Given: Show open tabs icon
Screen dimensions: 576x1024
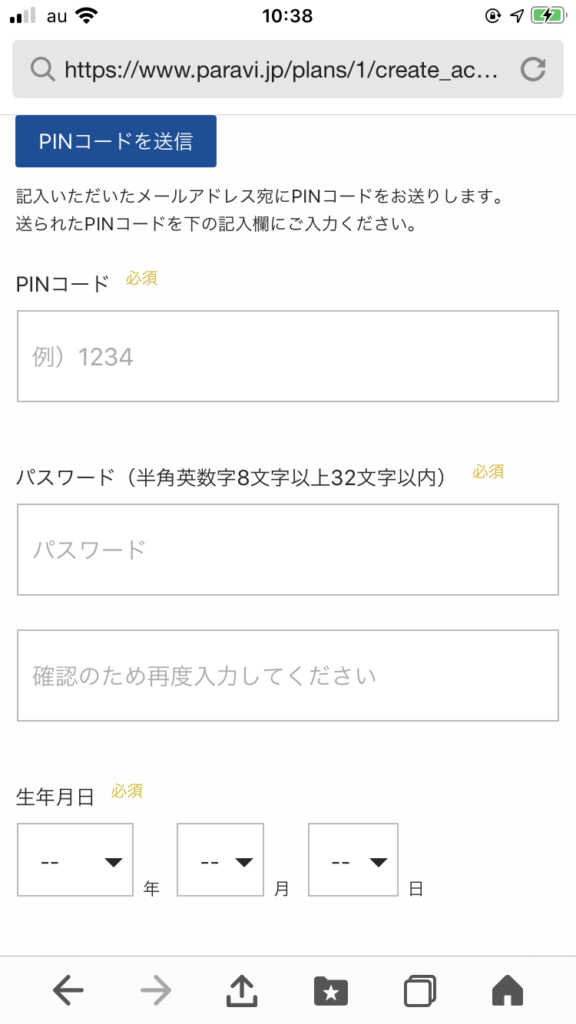Looking at the screenshot, I should click(419, 991).
